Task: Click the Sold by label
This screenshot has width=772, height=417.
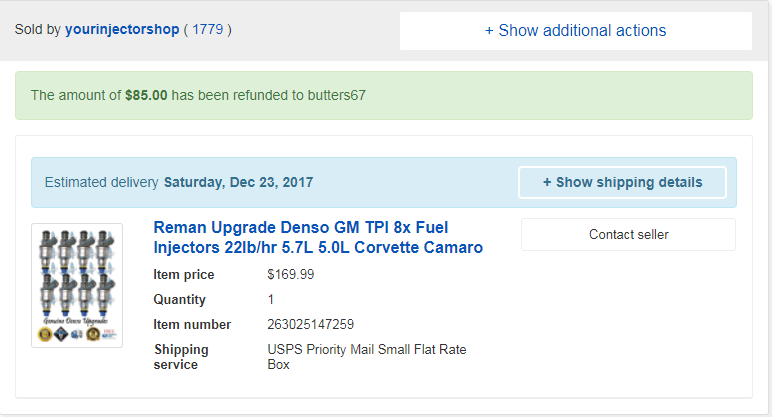Action: (37, 30)
